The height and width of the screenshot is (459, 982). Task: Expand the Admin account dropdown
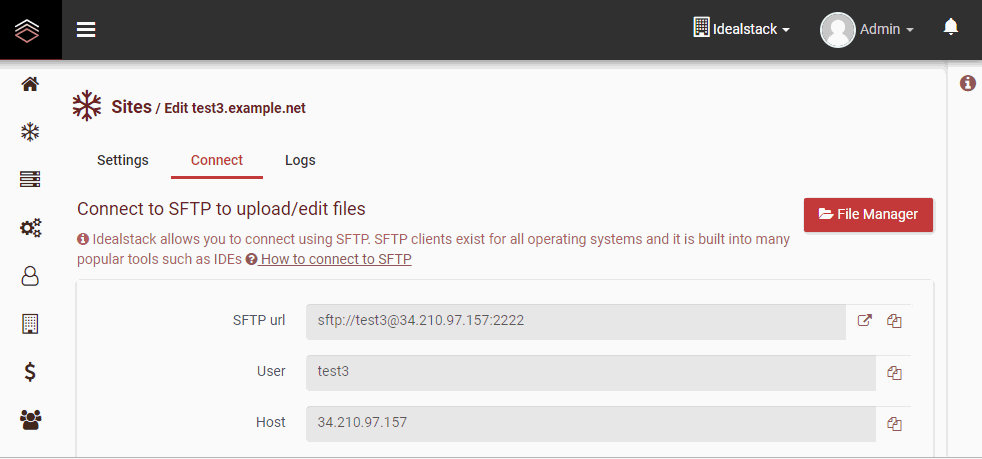pos(867,29)
